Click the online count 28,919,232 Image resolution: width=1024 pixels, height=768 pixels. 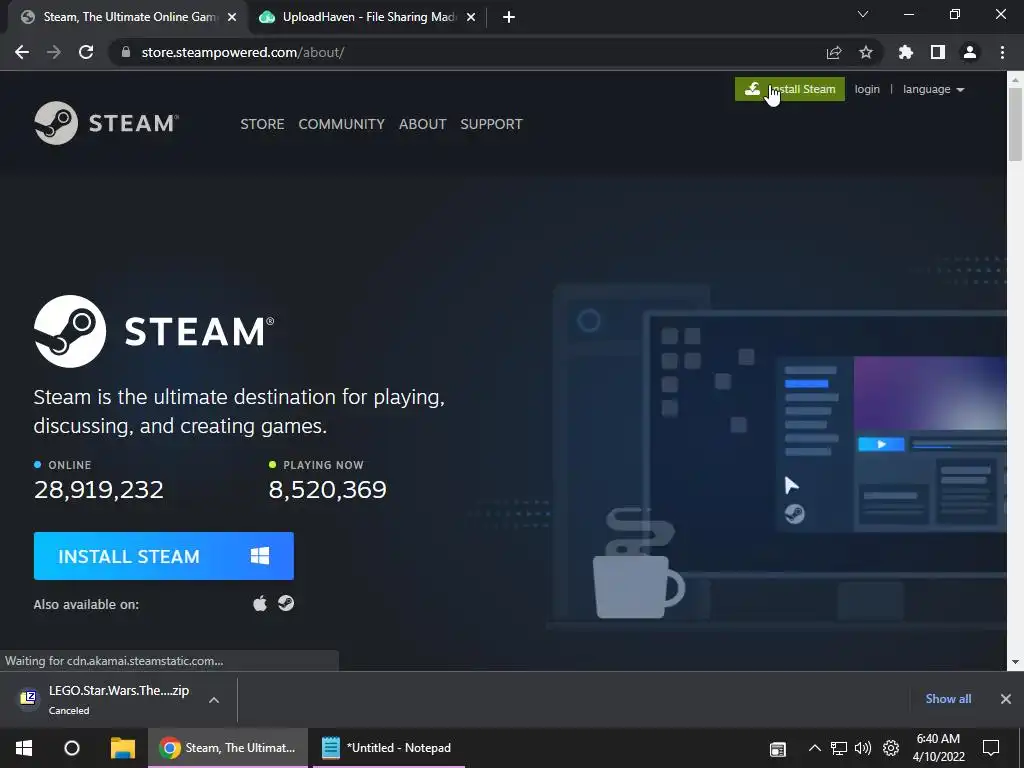point(99,489)
